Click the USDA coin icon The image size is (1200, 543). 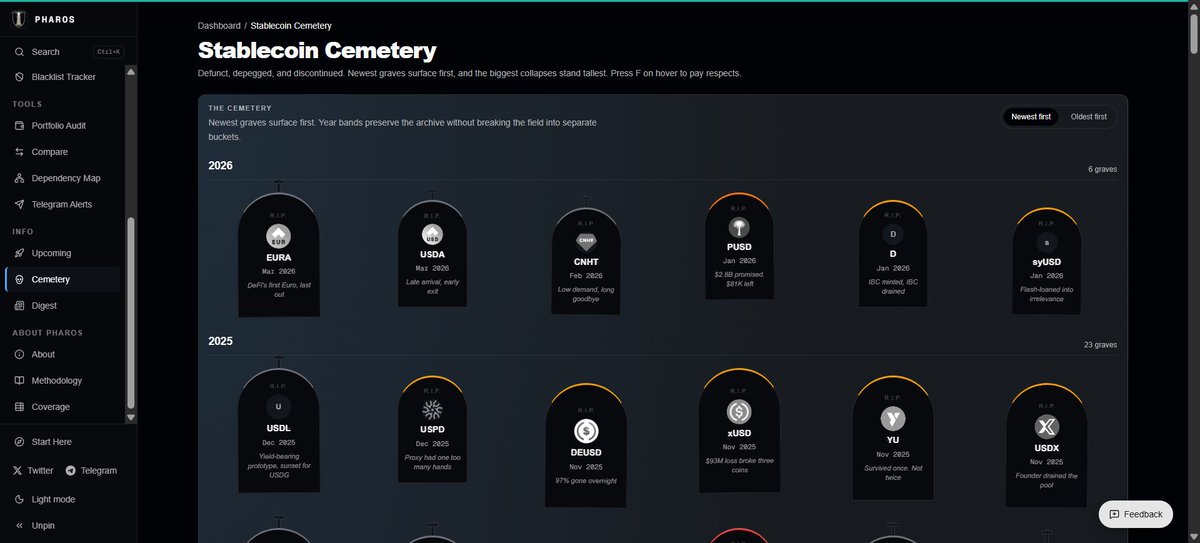point(433,236)
